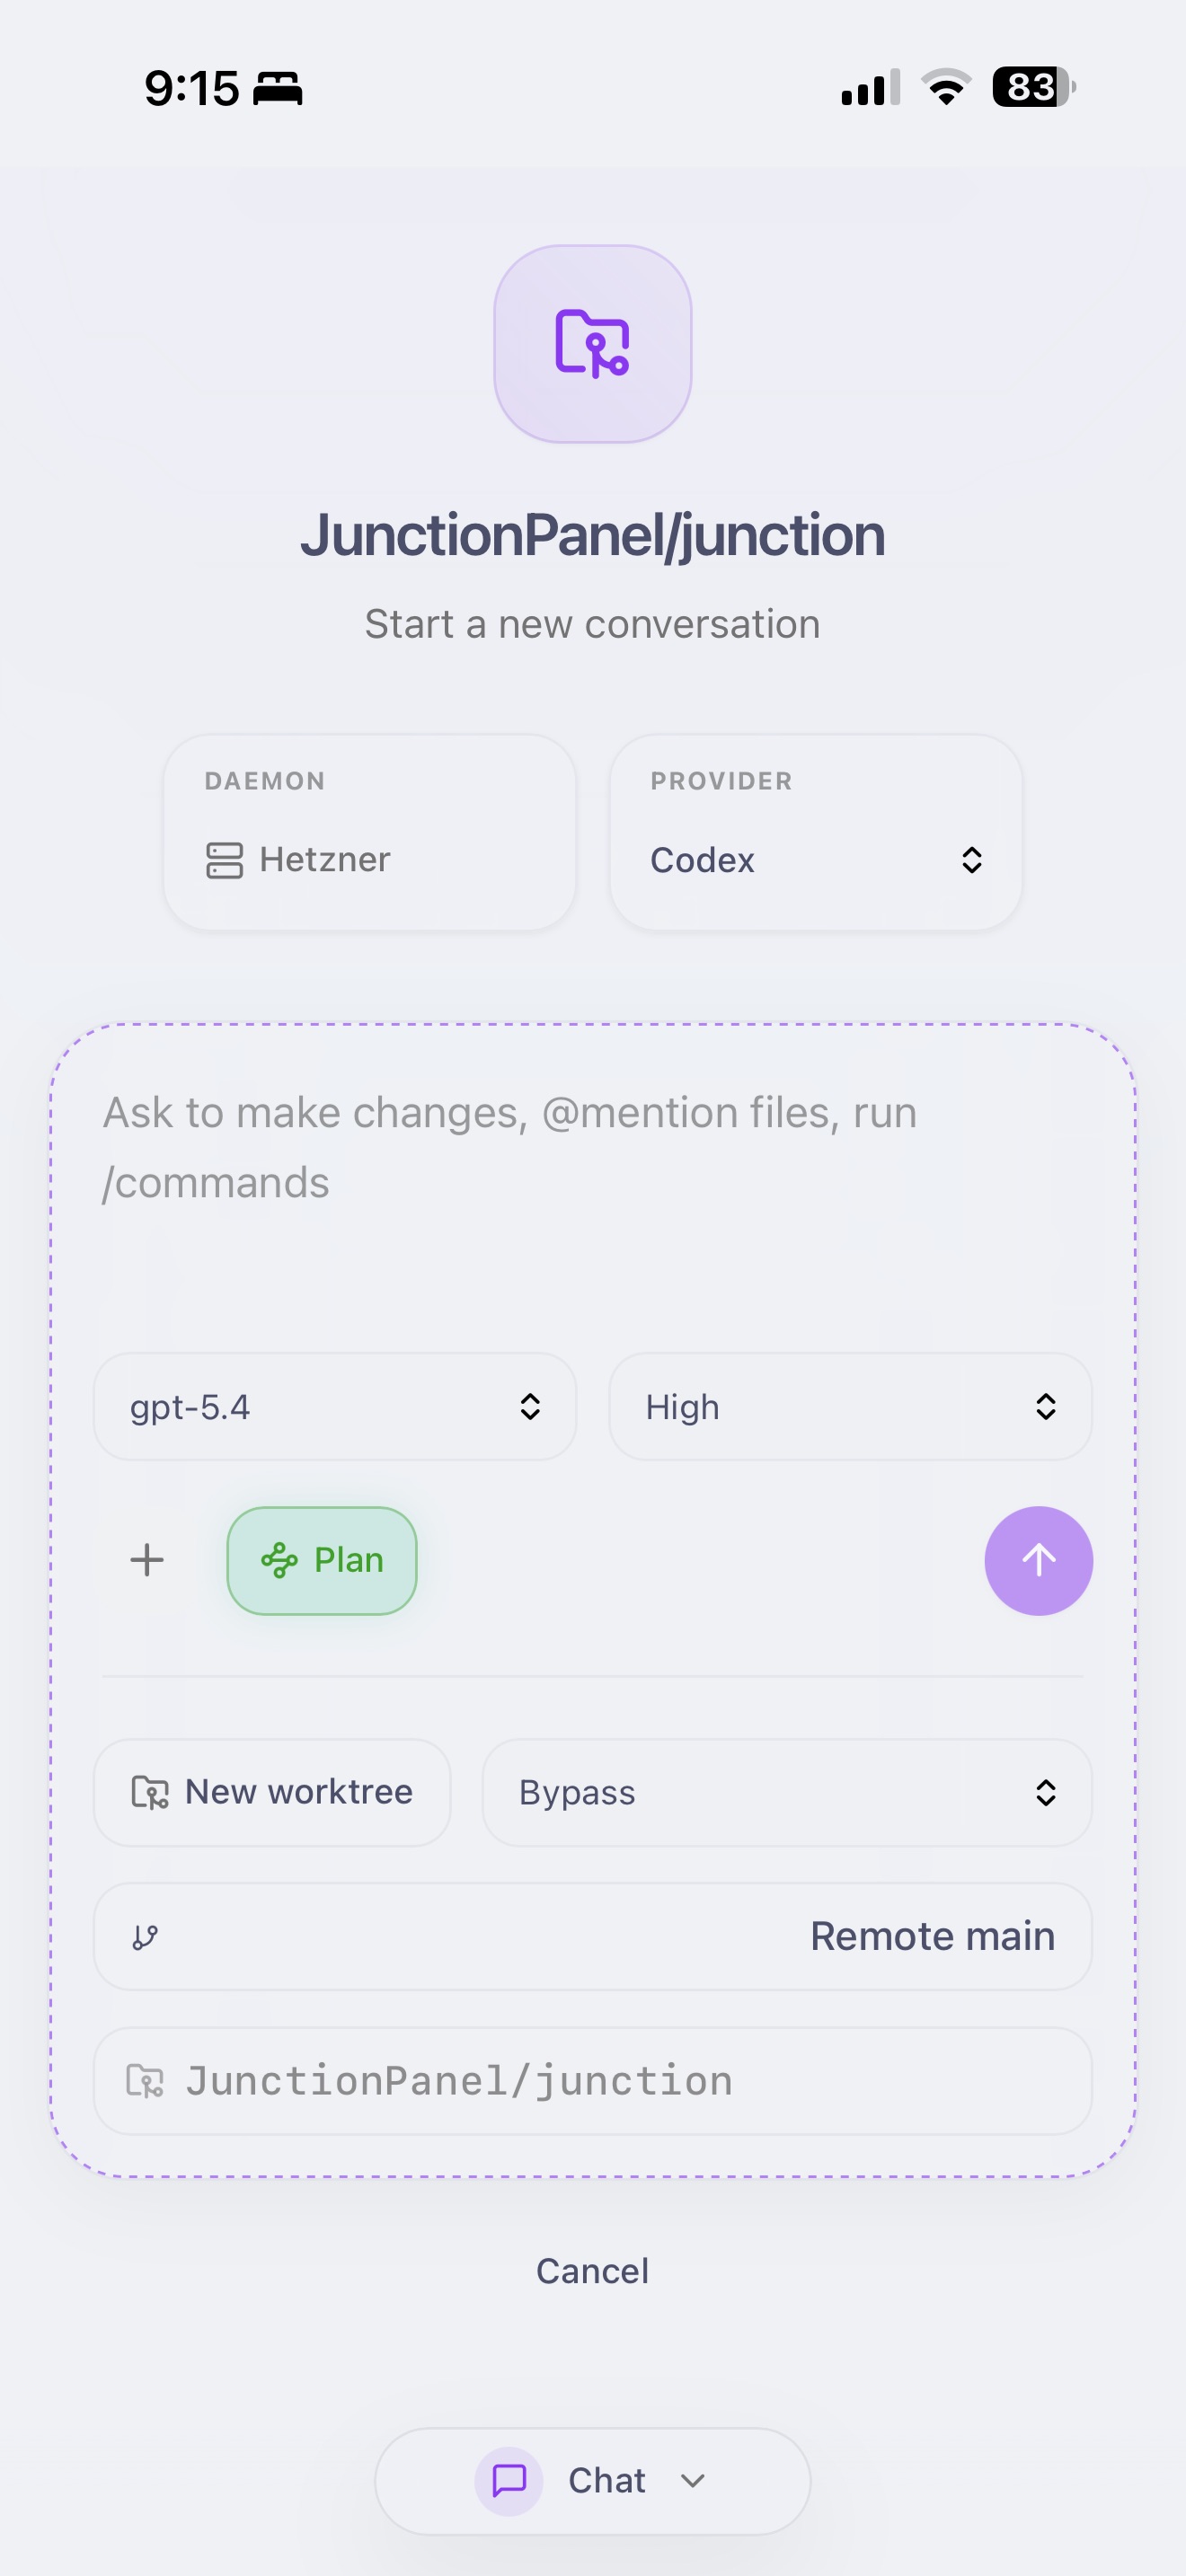
Task: Focus the message input placeholder field
Action: click(x=592, y=1148)
